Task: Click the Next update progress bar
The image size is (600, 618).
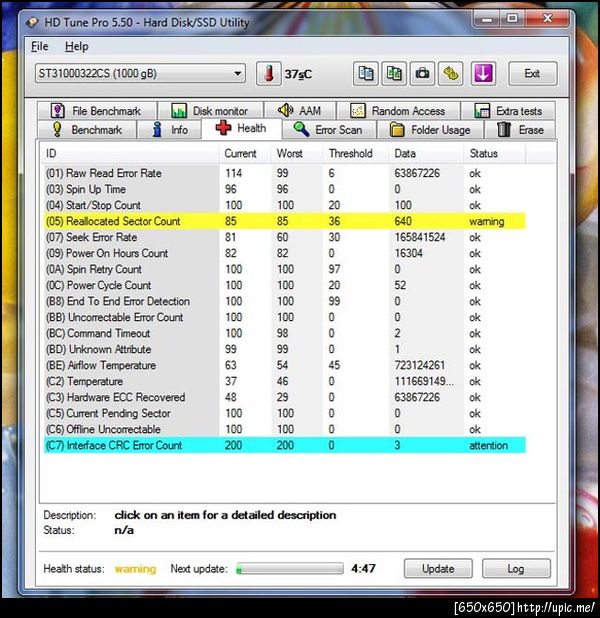Action: (290, 569)
